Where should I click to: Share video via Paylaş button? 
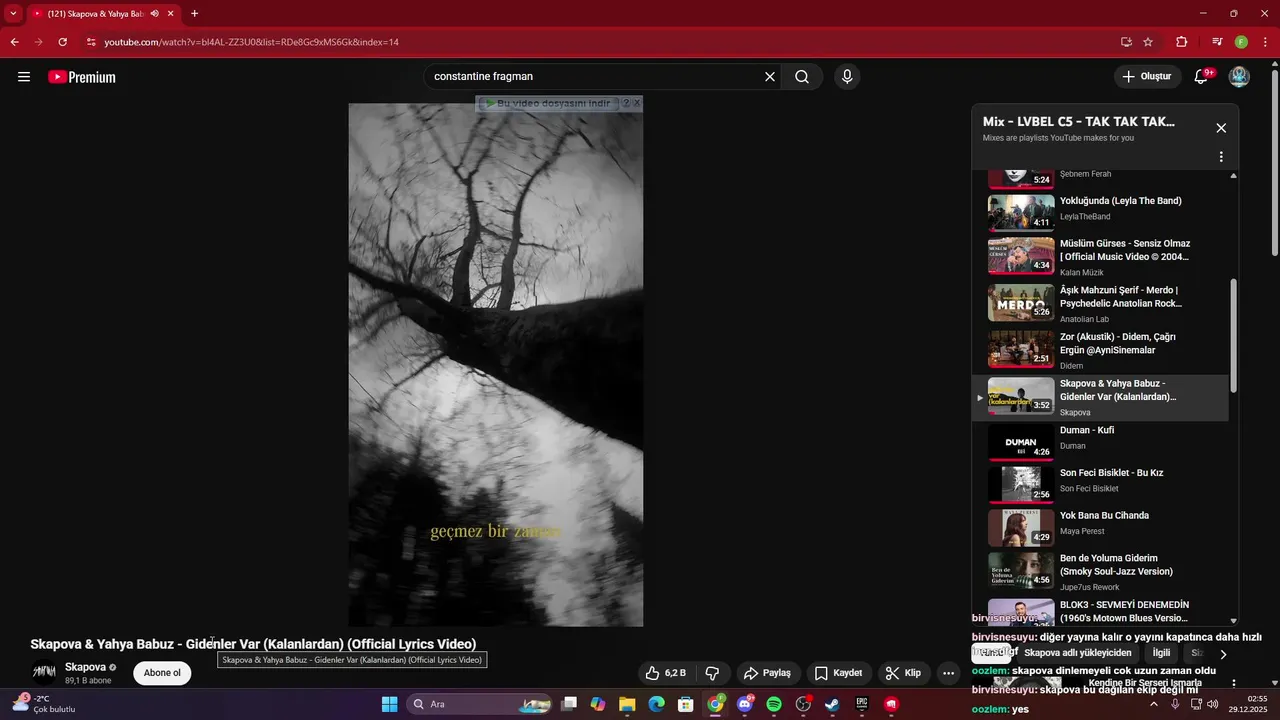tap(768, 673)
